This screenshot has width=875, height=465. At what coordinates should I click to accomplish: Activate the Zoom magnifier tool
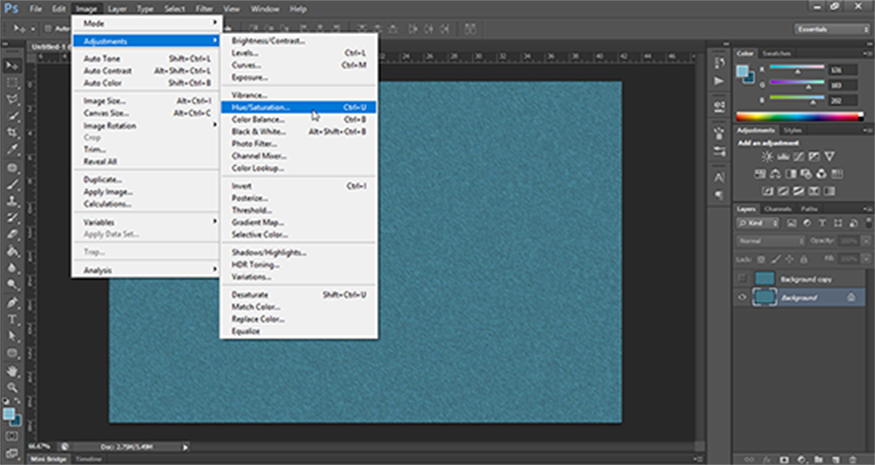pyautogui.click(x=13, y=387)
